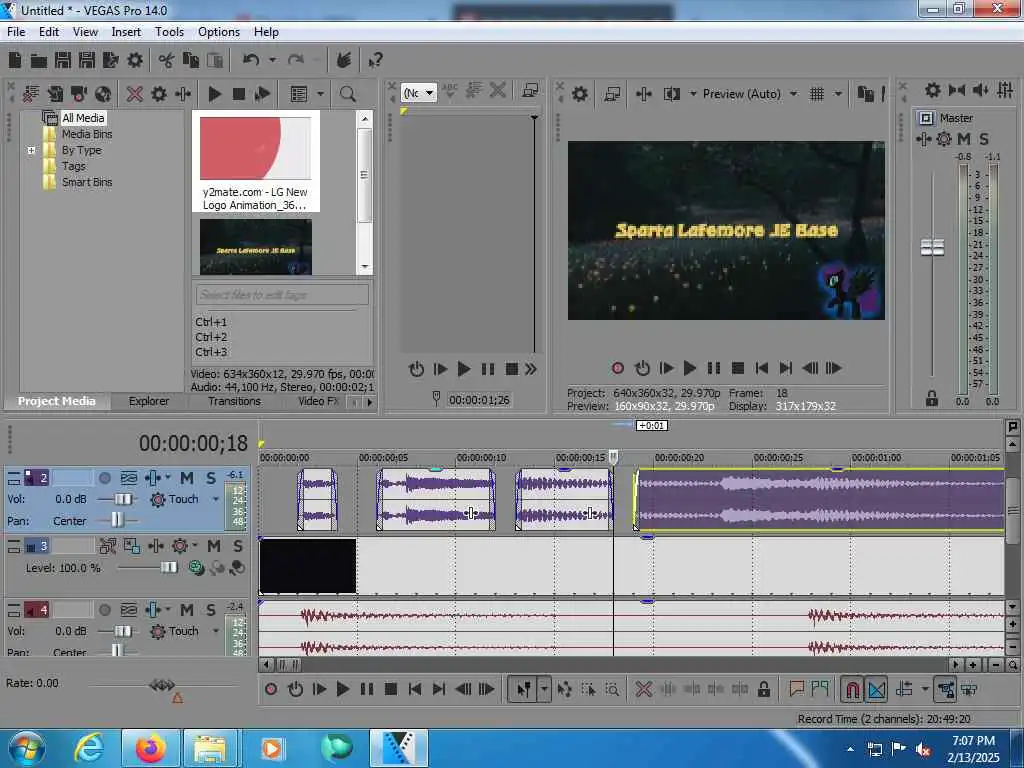Click the What's This help icon
Screen dimensions: 1024x768
click(375, 61)
